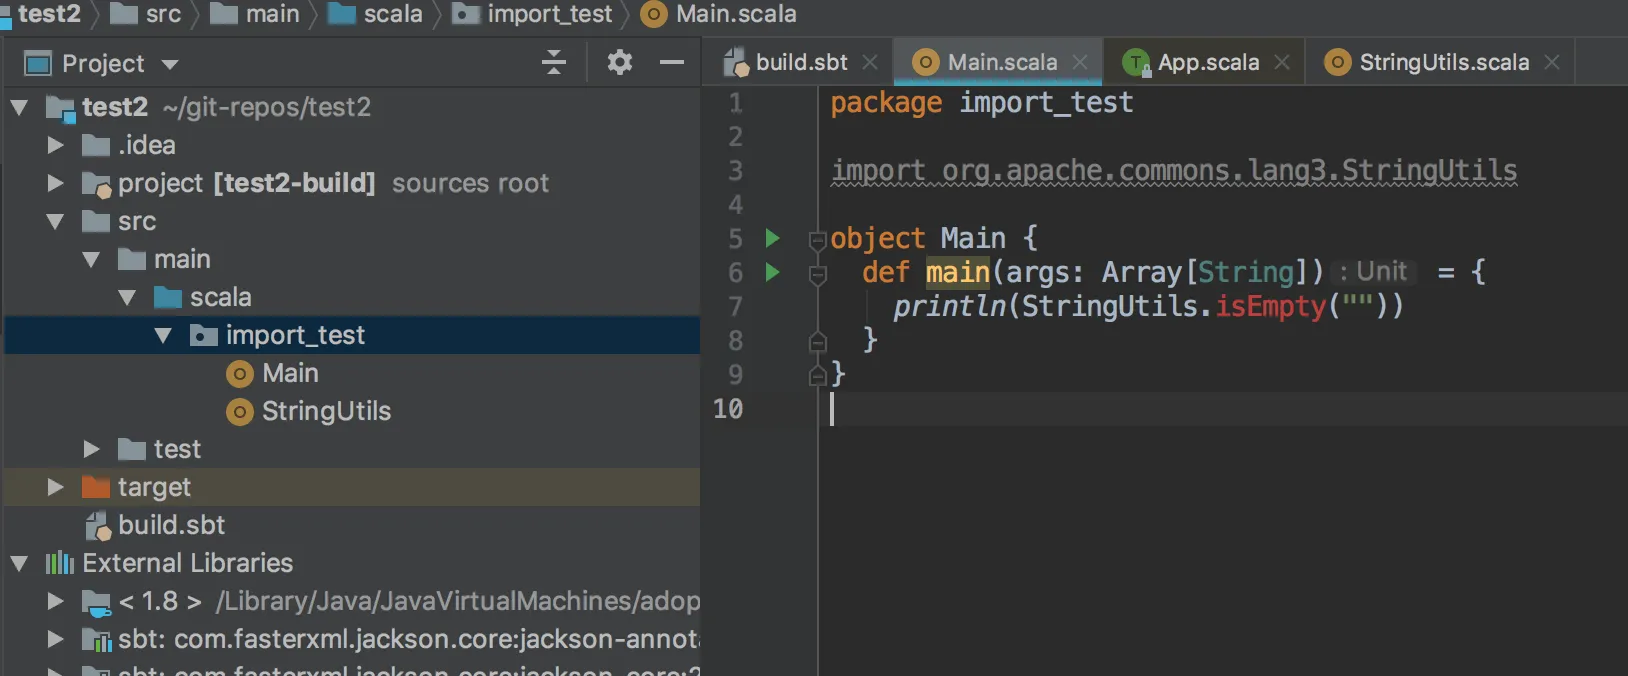Collapse the import_test package

tap(163, 335)
